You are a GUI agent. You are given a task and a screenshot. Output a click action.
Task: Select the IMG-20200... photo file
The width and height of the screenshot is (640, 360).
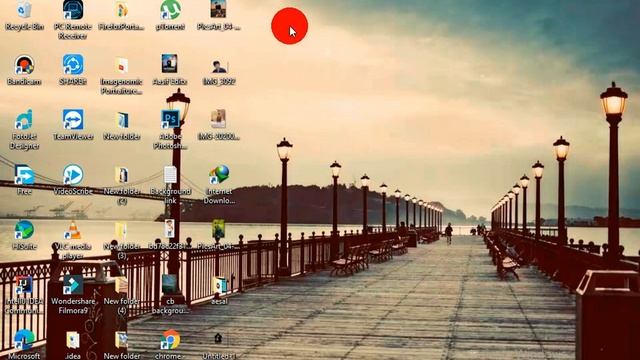(218, 119)
